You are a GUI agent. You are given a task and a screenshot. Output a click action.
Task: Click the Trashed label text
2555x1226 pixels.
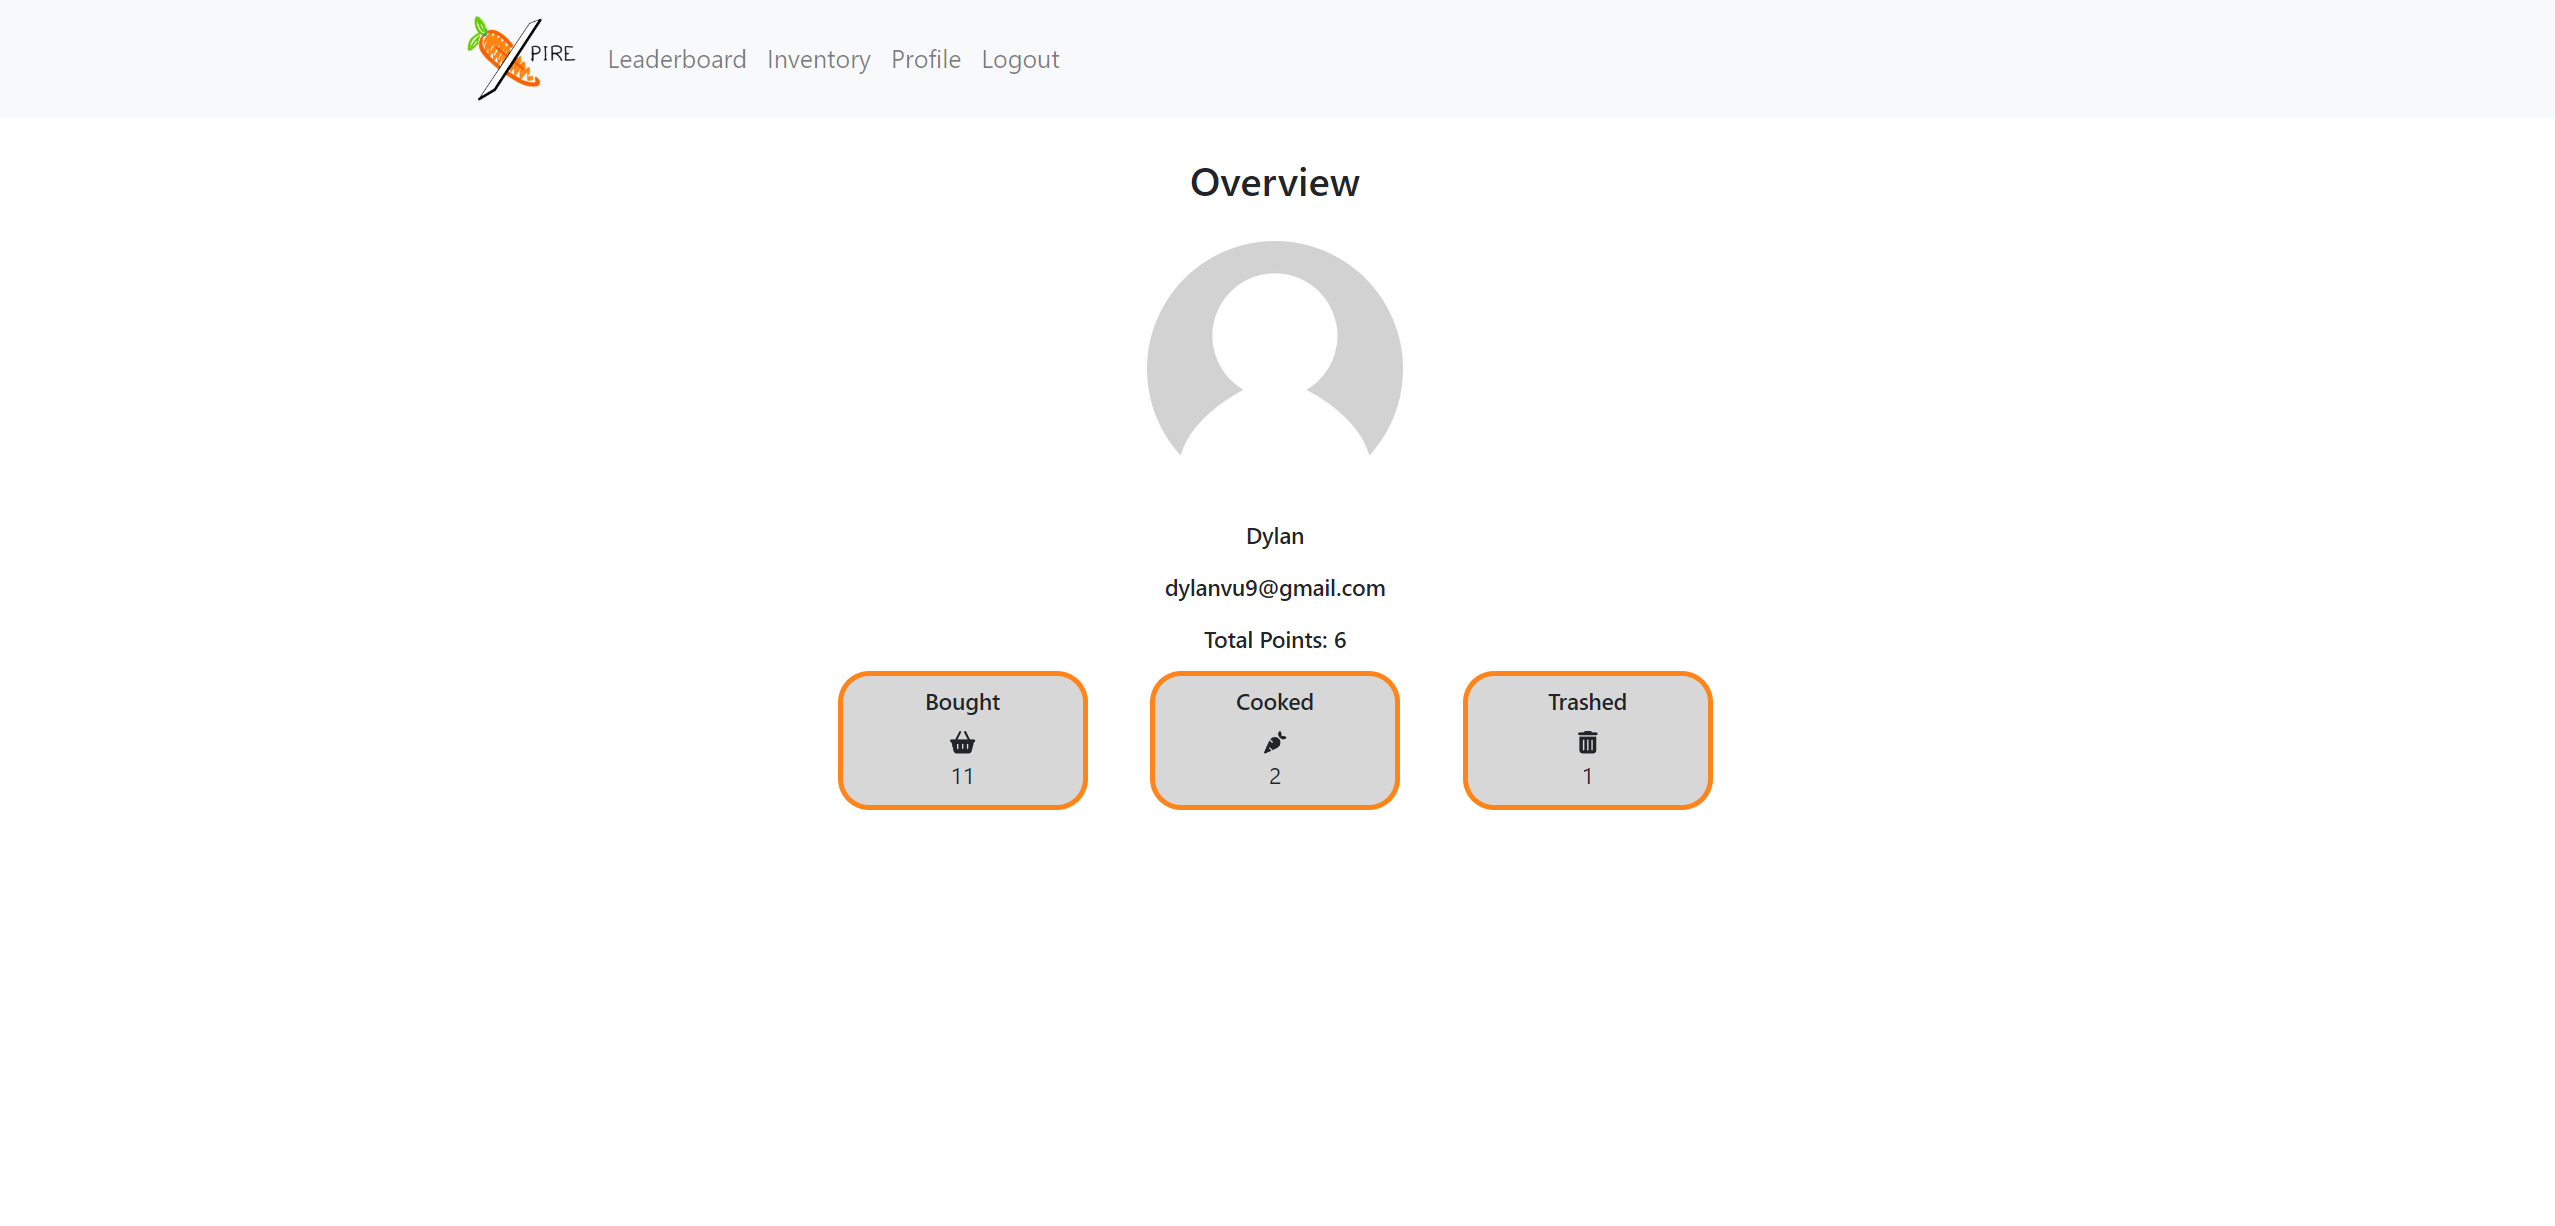click(x=1587, y=702)
